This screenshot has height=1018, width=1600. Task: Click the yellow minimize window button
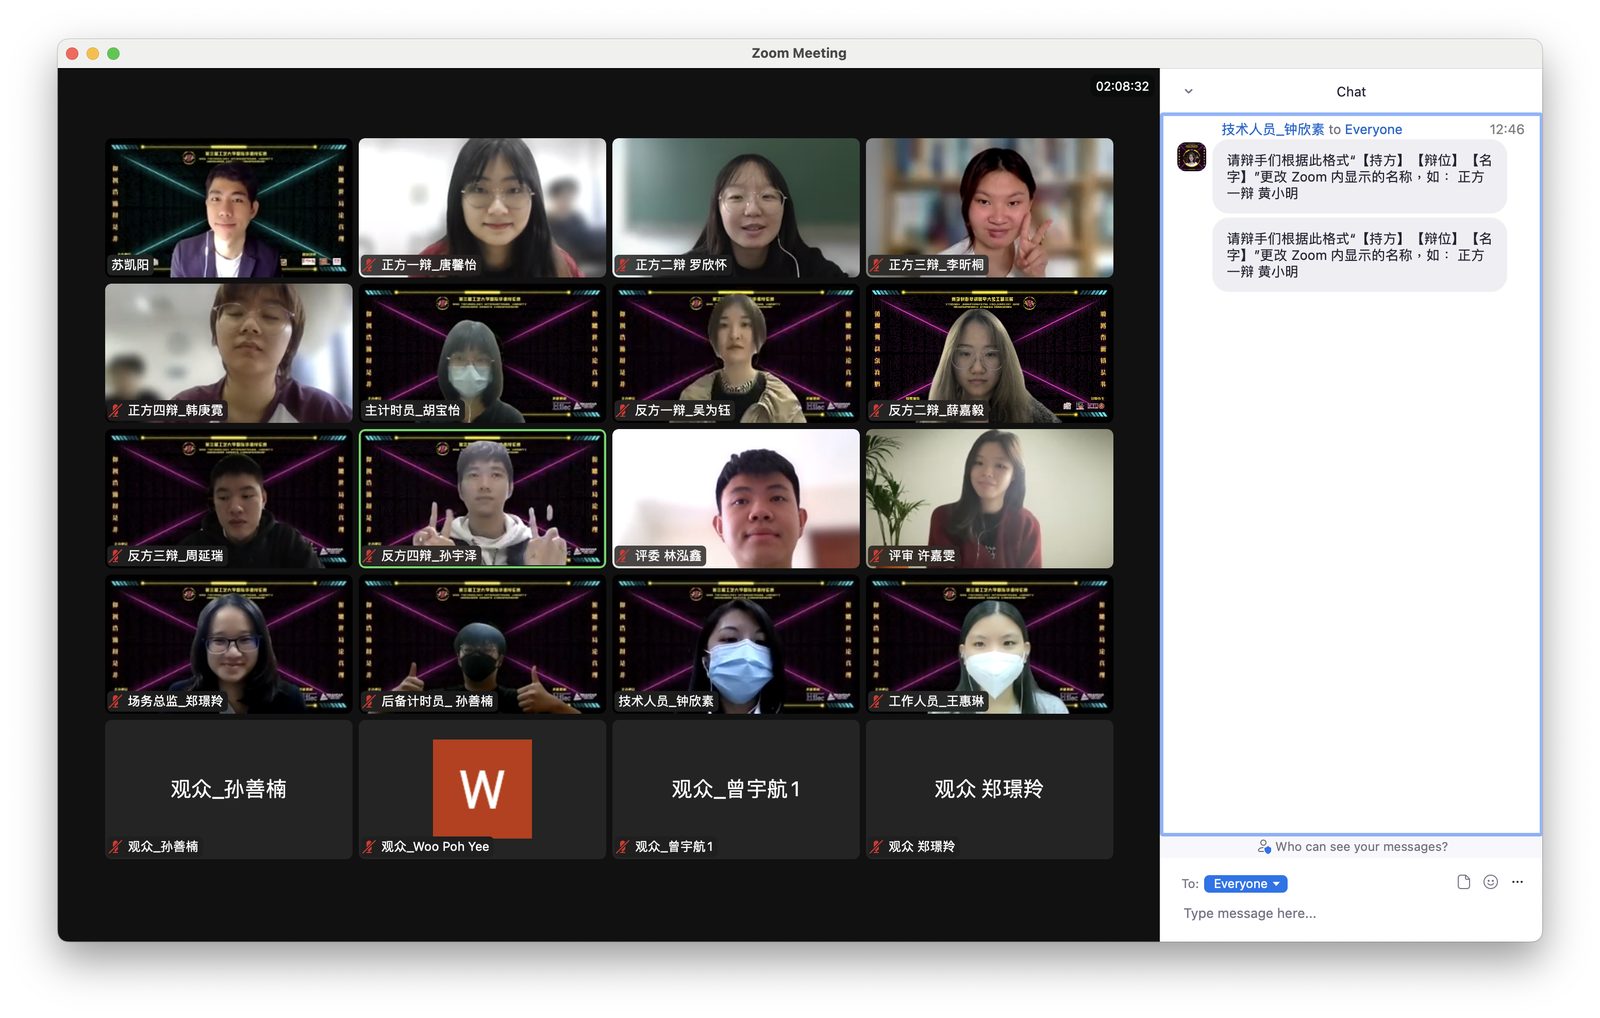pos(93,54)
